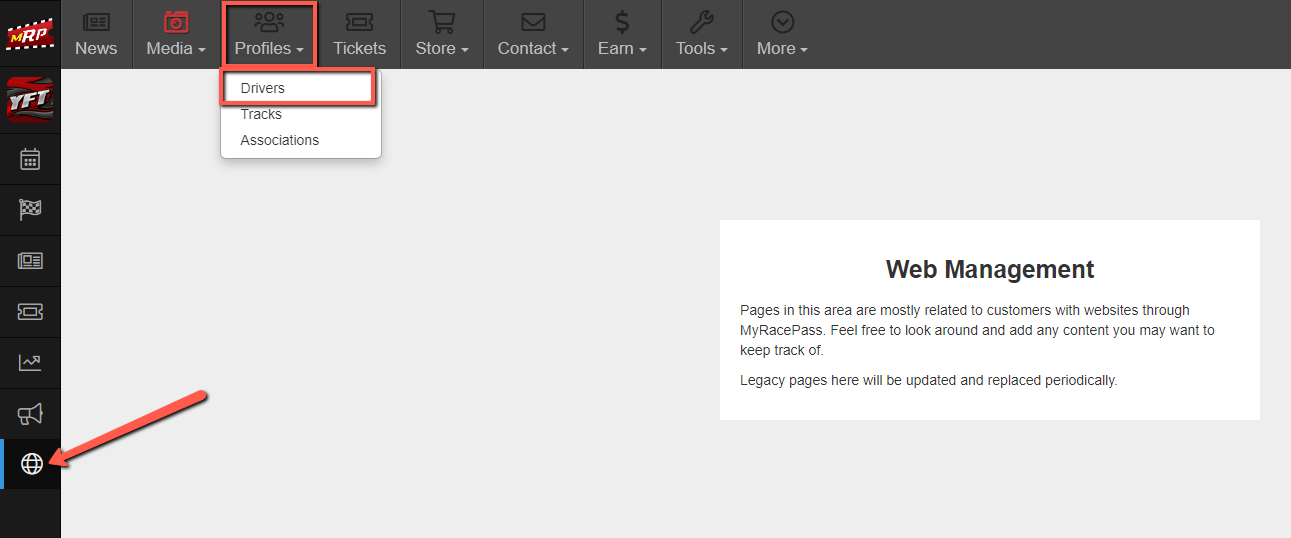Screen dimensions: 1291x538
Task: Expand the Store dropdown menu
Action: (442, 34)
